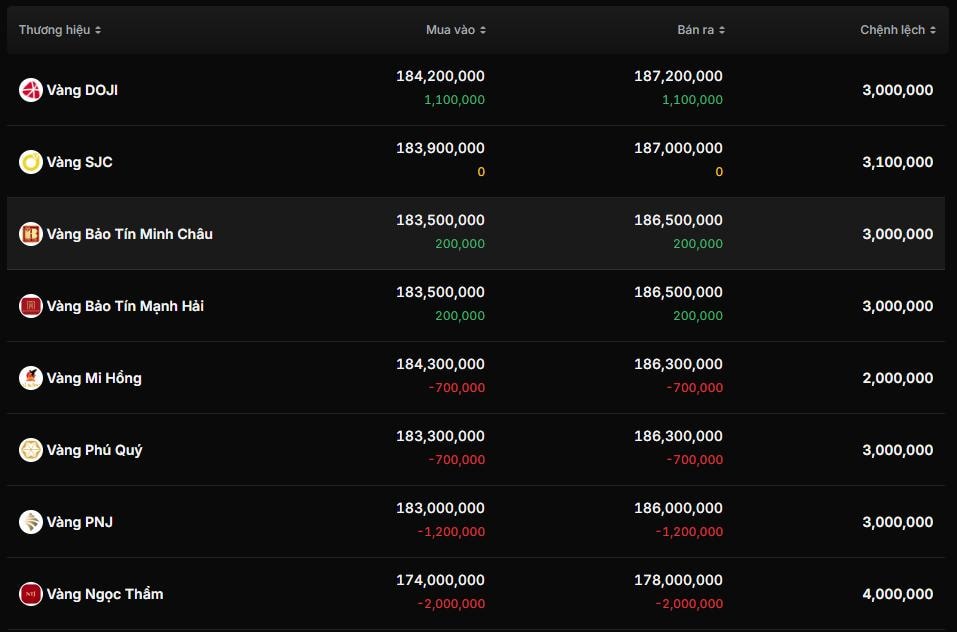Sort table by Bán ra column

(701, 30)
